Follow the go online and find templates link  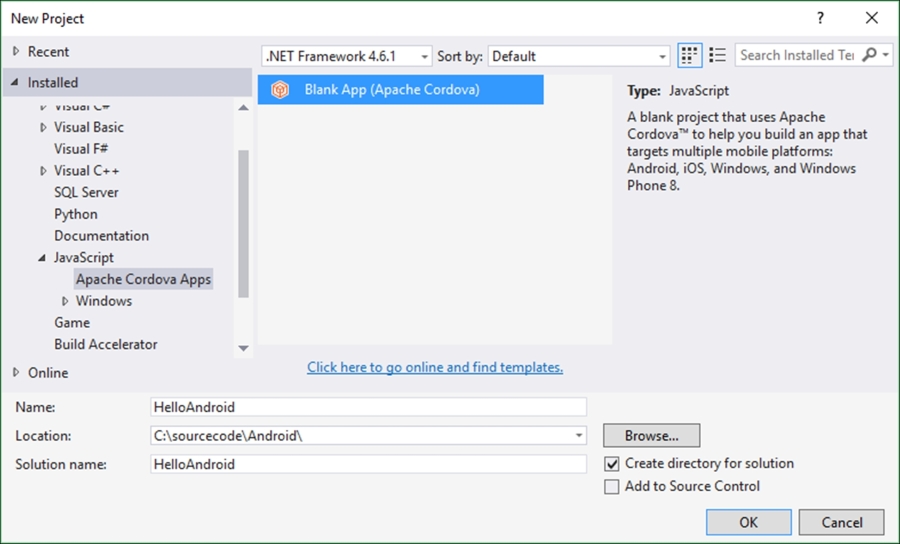435,367
